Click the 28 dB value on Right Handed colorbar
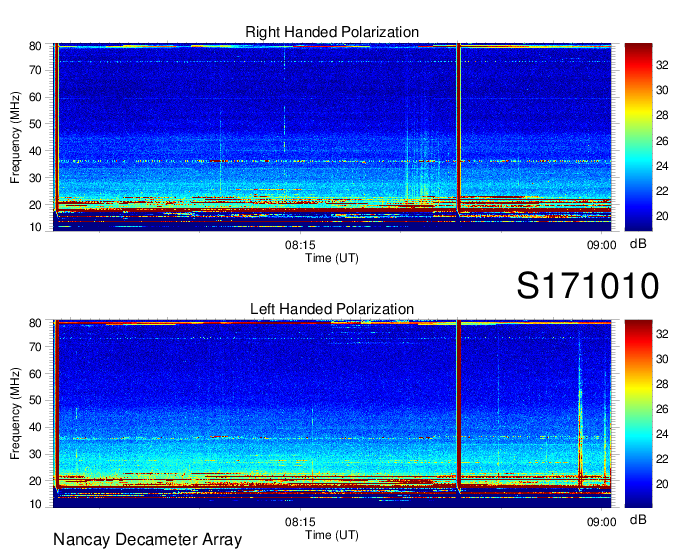This screenshot has width=680, height=552. [662, 115]
